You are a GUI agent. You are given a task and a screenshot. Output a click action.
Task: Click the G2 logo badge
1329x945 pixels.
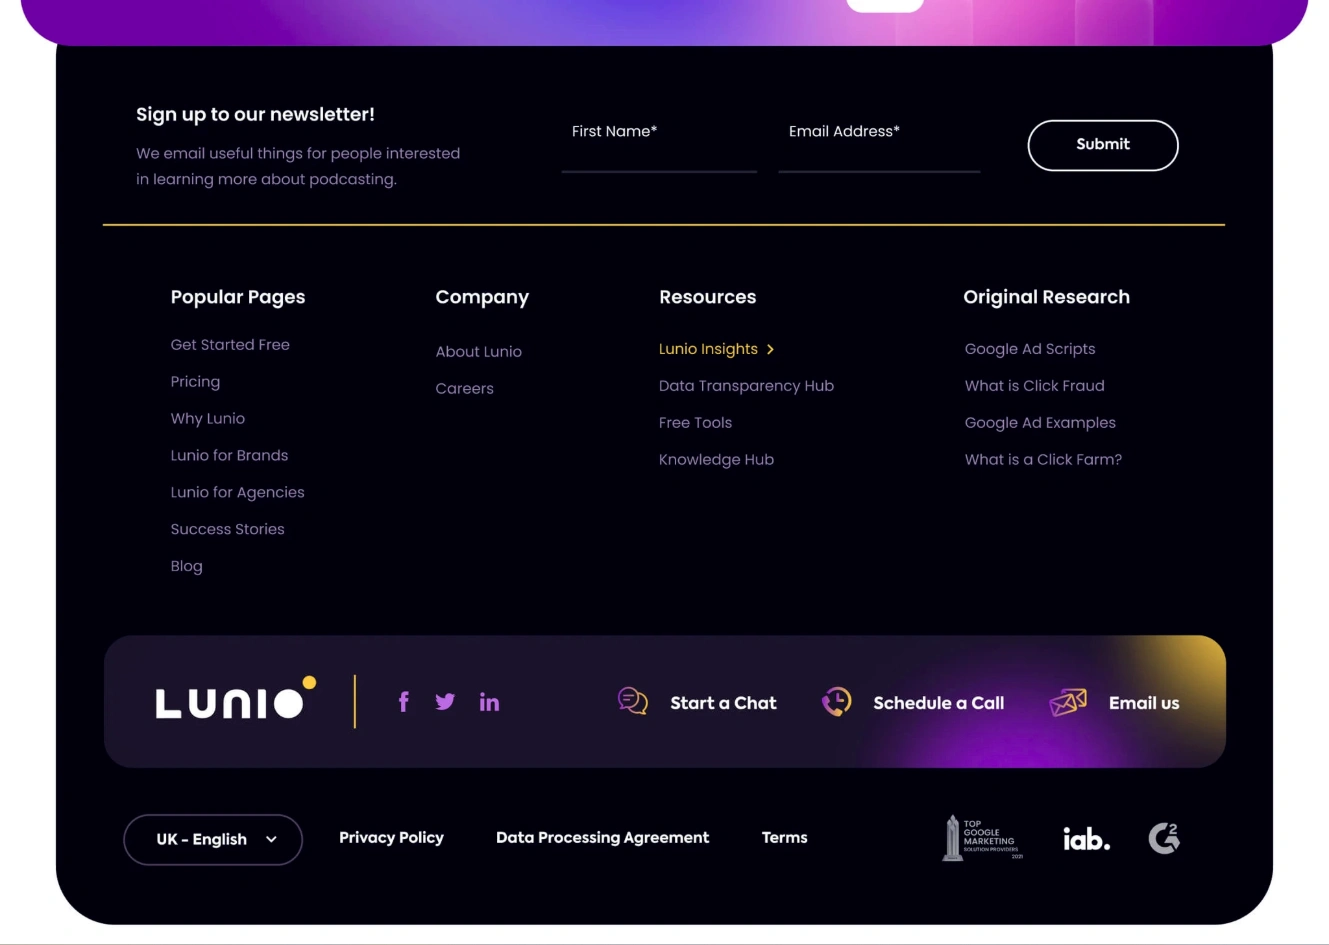pyautogui.click(x=1164, y=838)
